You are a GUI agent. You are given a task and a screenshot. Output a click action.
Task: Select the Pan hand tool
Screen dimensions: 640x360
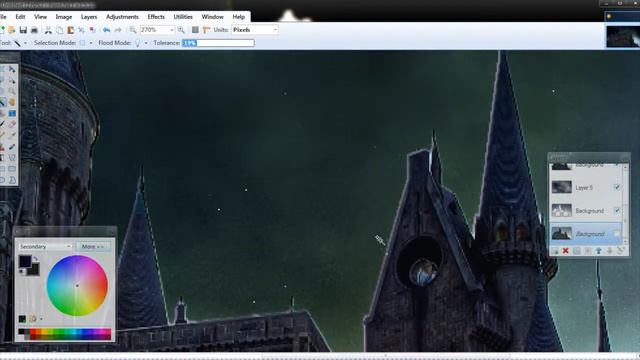pos(12,102)
